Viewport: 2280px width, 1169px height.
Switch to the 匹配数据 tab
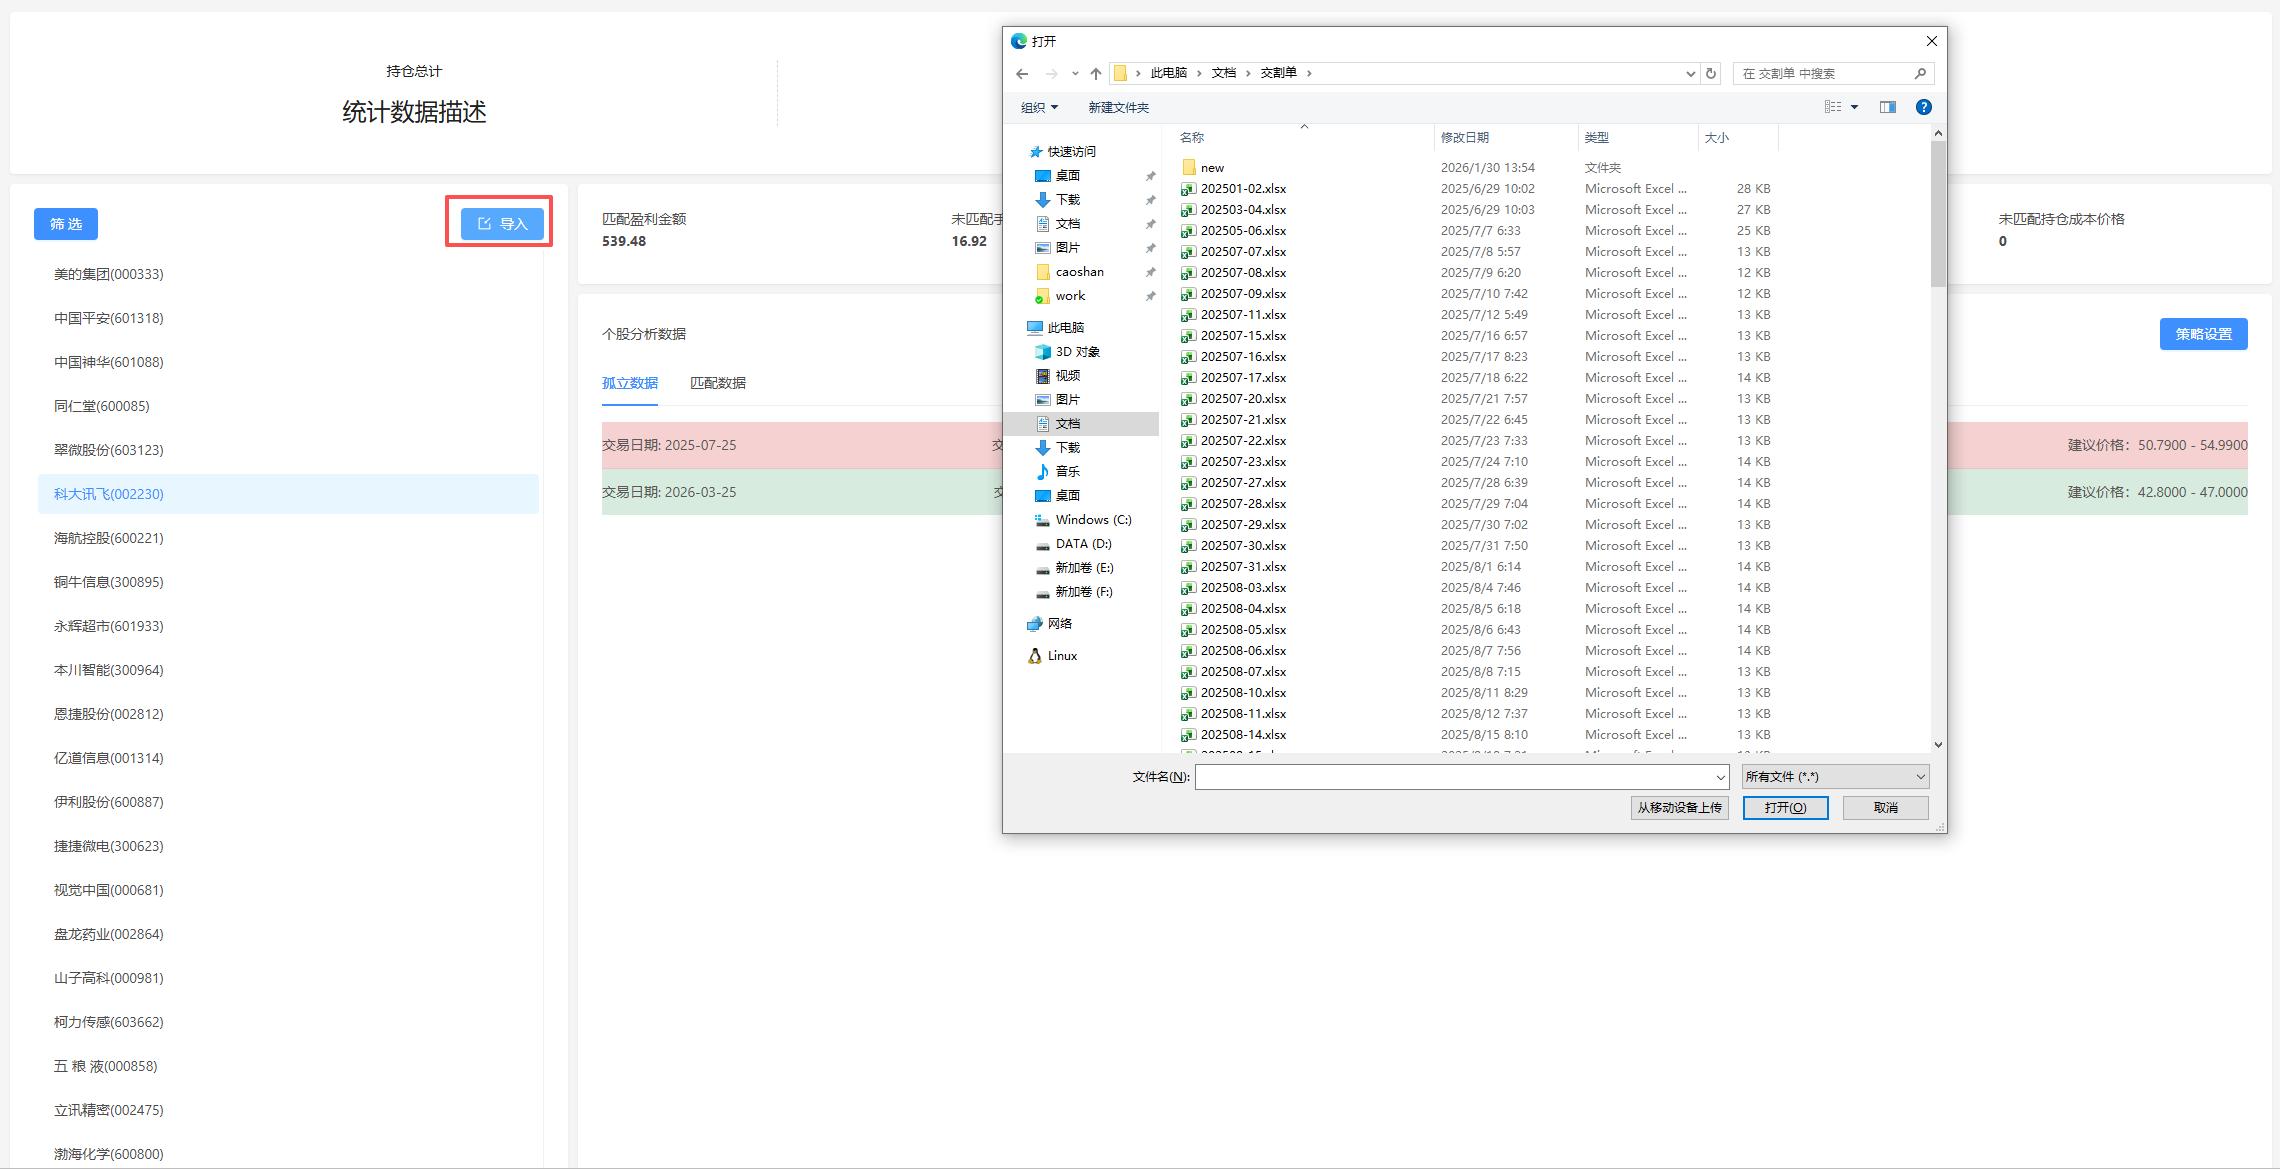click(717, 383)
